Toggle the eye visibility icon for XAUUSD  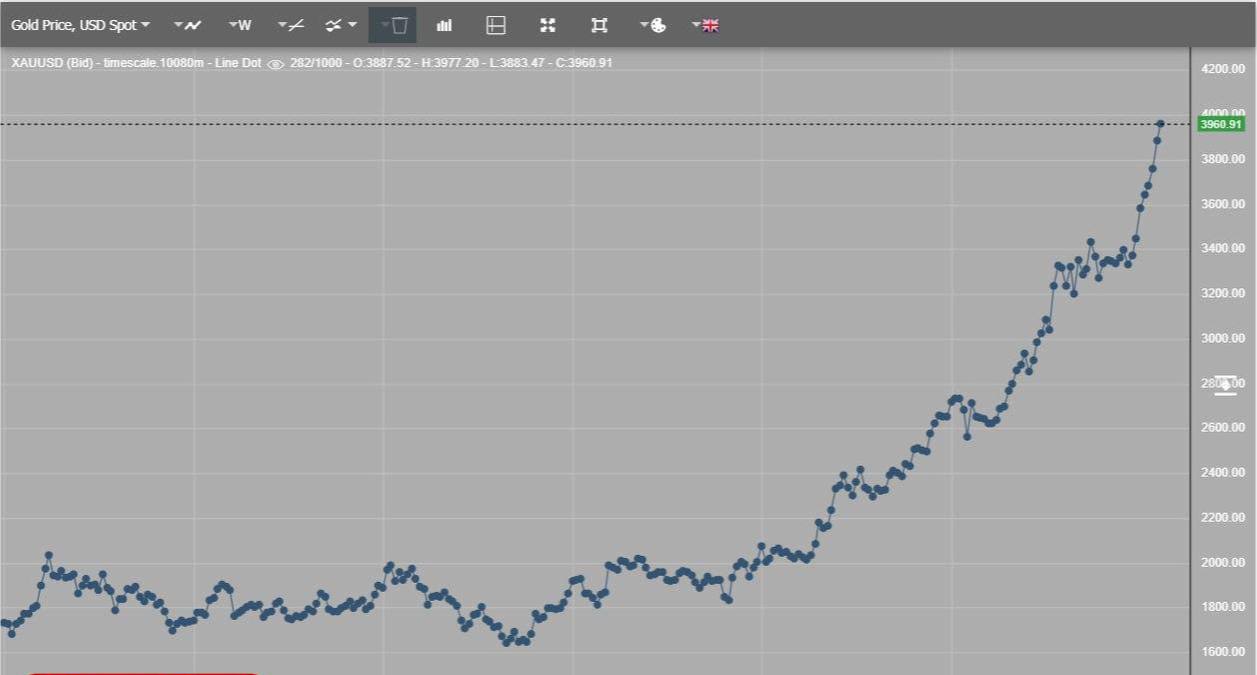point(276,63)
